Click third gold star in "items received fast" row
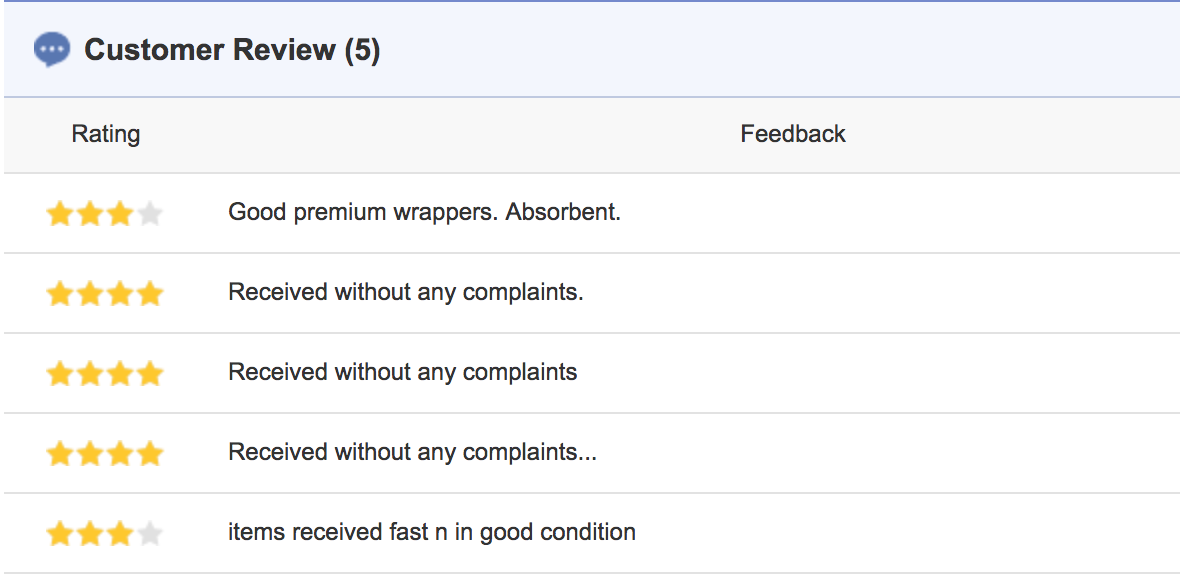1180x576 pixels. pos(120,534)
